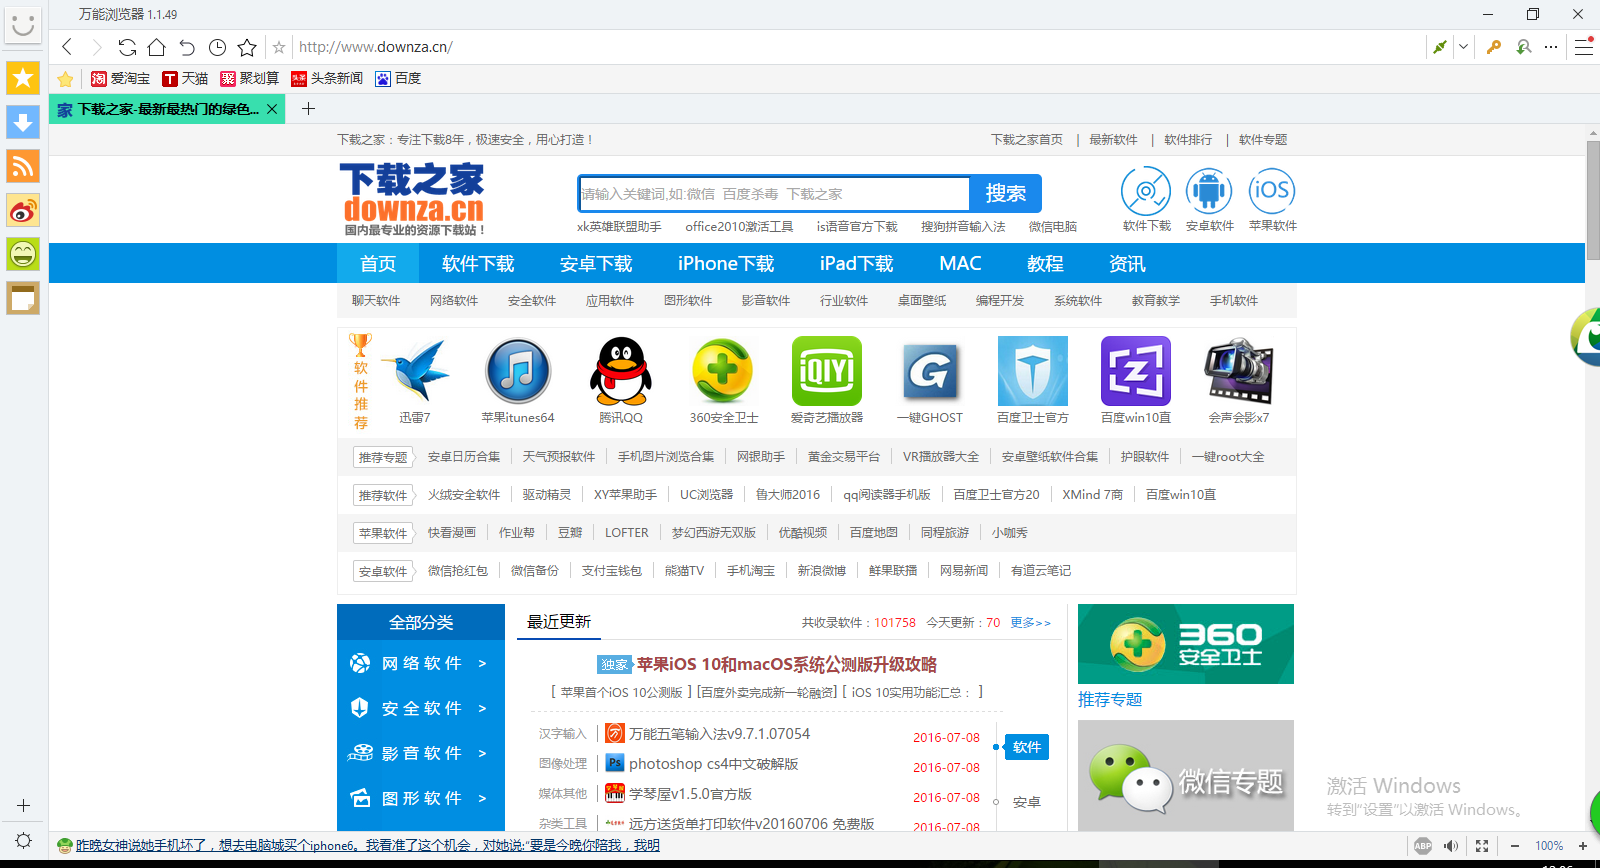This screenshot has width=1600, height=868.
Task: Select 首页 in navigation bar
Action: [x=378, y=263]
